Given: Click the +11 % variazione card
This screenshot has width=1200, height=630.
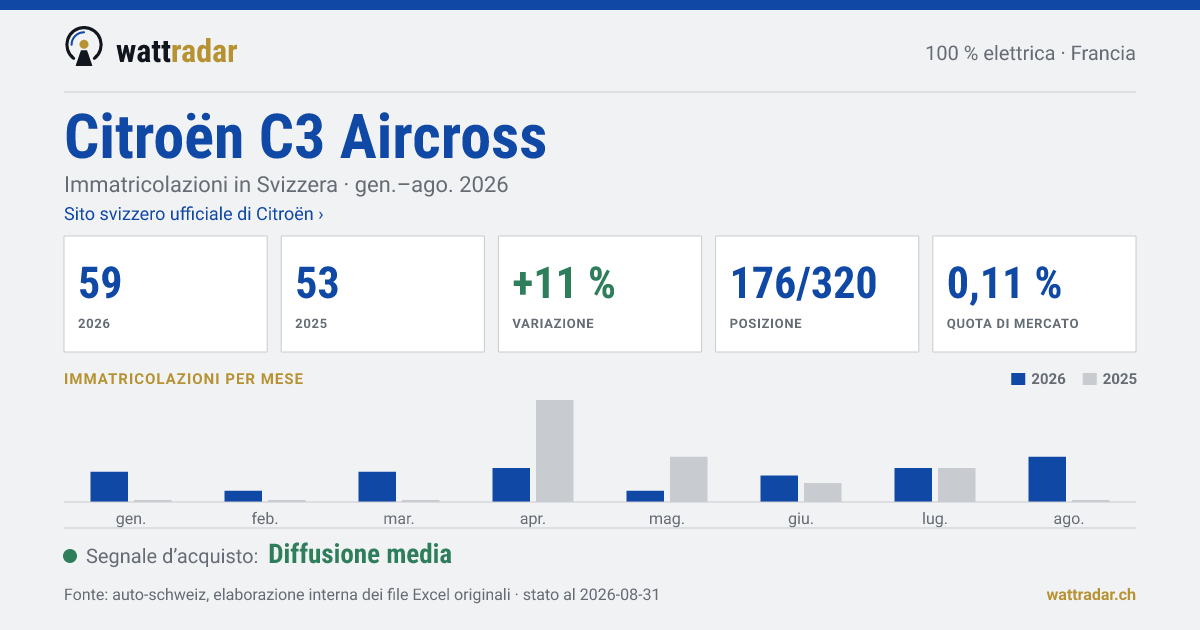Looking at the screenshot, I should pos(599,294).
